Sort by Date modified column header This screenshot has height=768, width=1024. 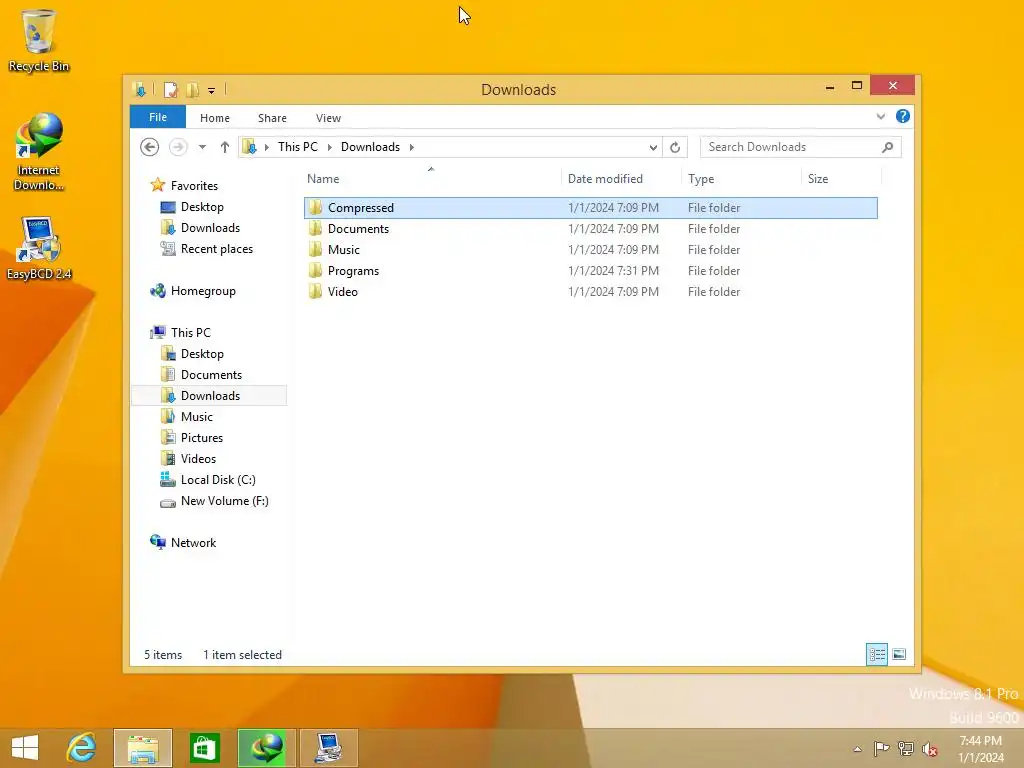pos(620,179)
